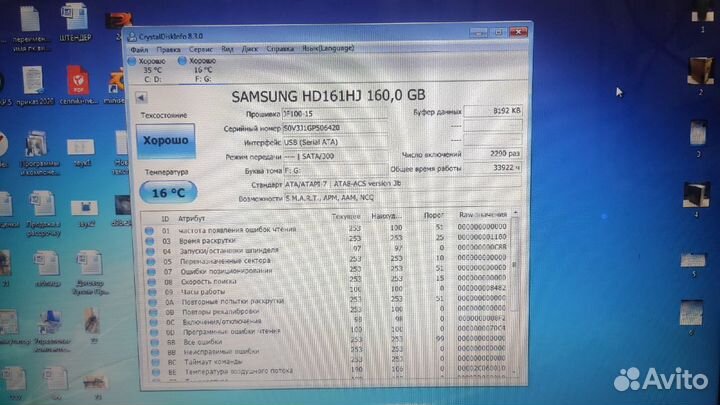Click the Возможности S.M.A.R.T. field
The height and width of the screenshot is (405, 720).
(x=402, y=198)
